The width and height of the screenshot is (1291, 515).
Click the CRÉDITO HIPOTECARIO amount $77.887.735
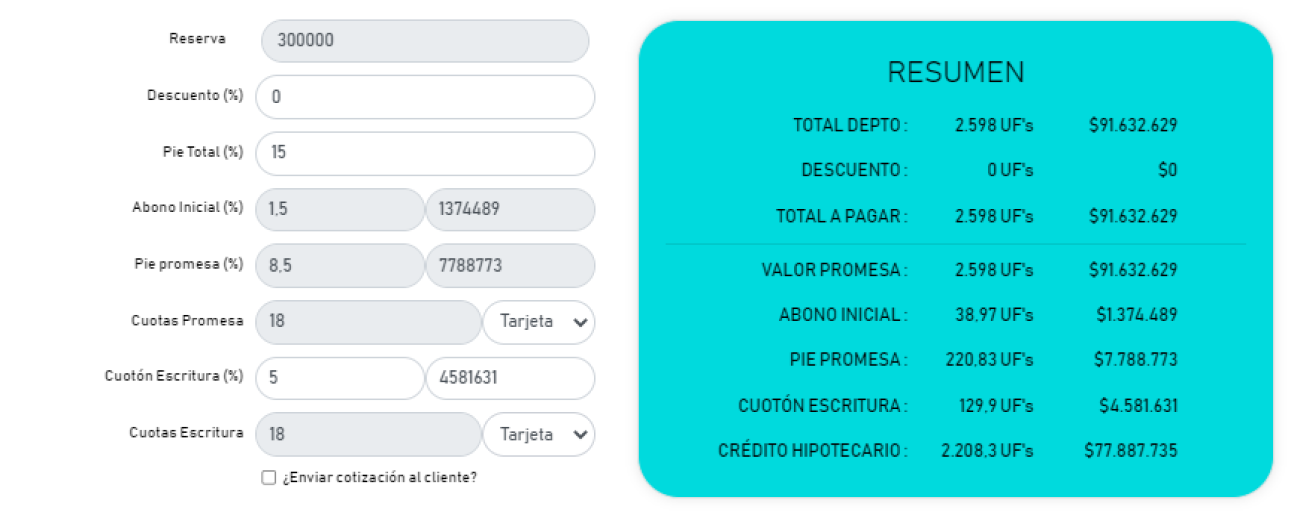coord(1131,451)
